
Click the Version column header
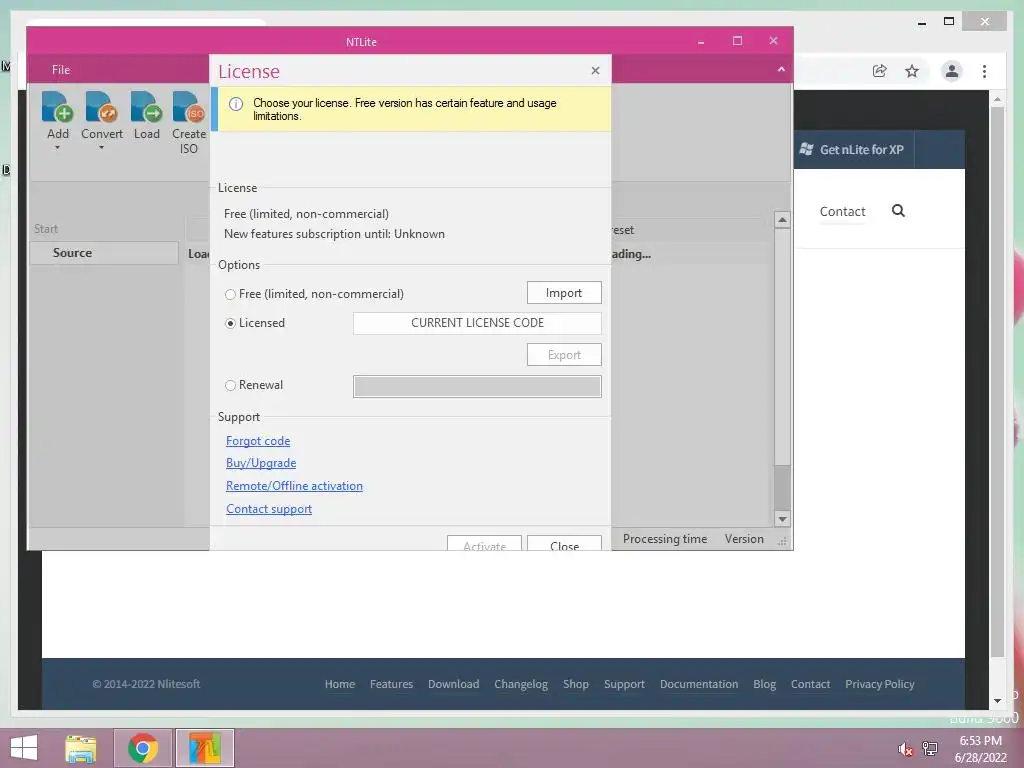pos(744,539)
